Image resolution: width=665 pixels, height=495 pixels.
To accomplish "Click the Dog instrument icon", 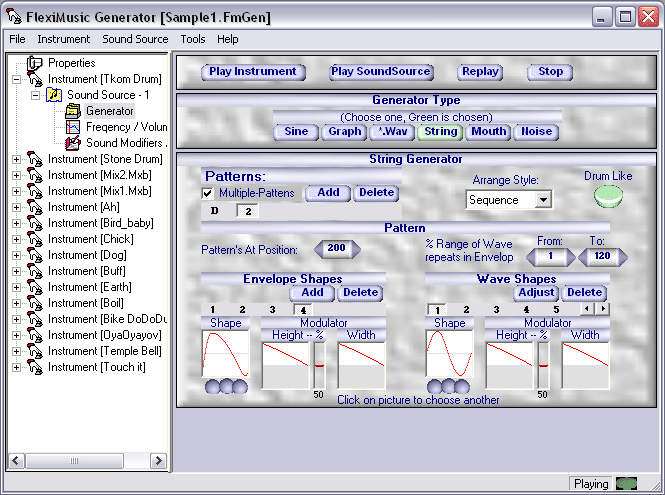I will [35, 255].
